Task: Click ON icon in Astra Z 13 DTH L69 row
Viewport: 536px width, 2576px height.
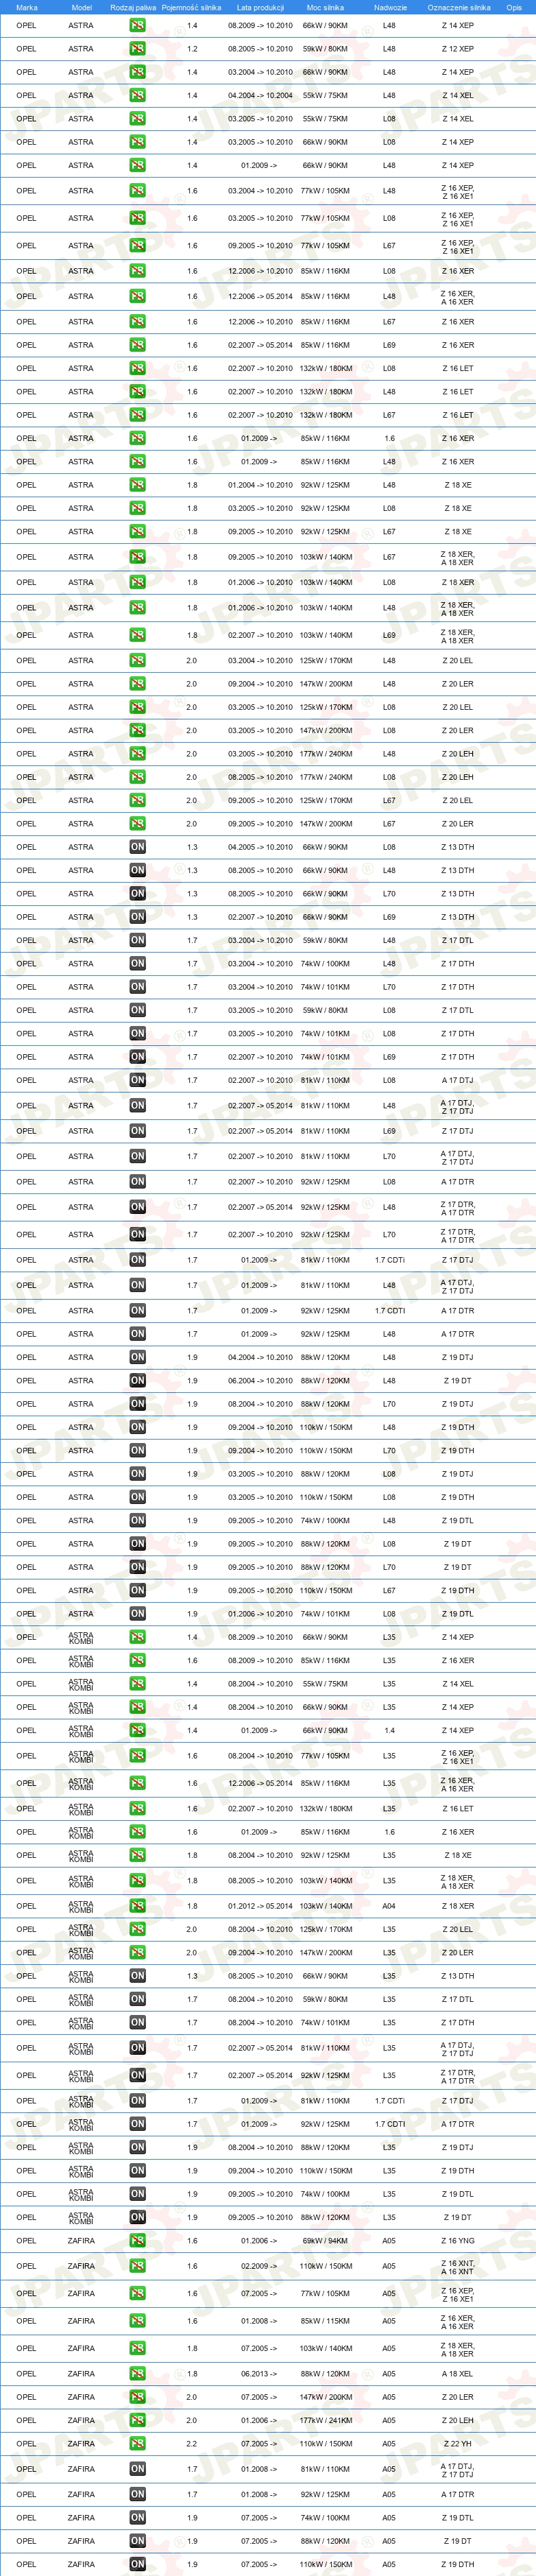Action: [137, 917]
